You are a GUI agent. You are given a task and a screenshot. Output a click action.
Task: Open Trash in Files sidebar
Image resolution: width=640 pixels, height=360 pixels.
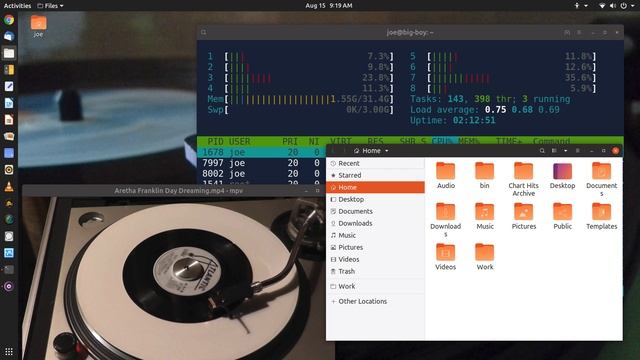click(375, 271)
